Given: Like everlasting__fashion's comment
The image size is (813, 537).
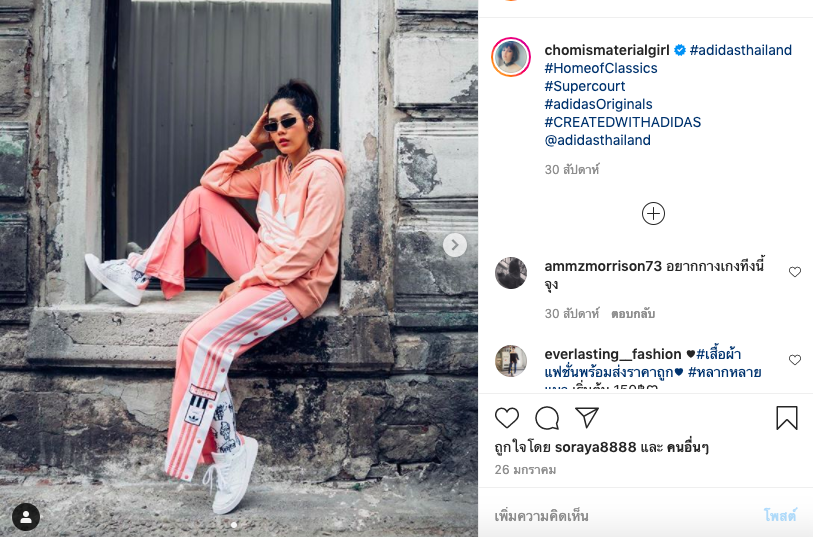Looking at the screenshot, I should point(795,360).
